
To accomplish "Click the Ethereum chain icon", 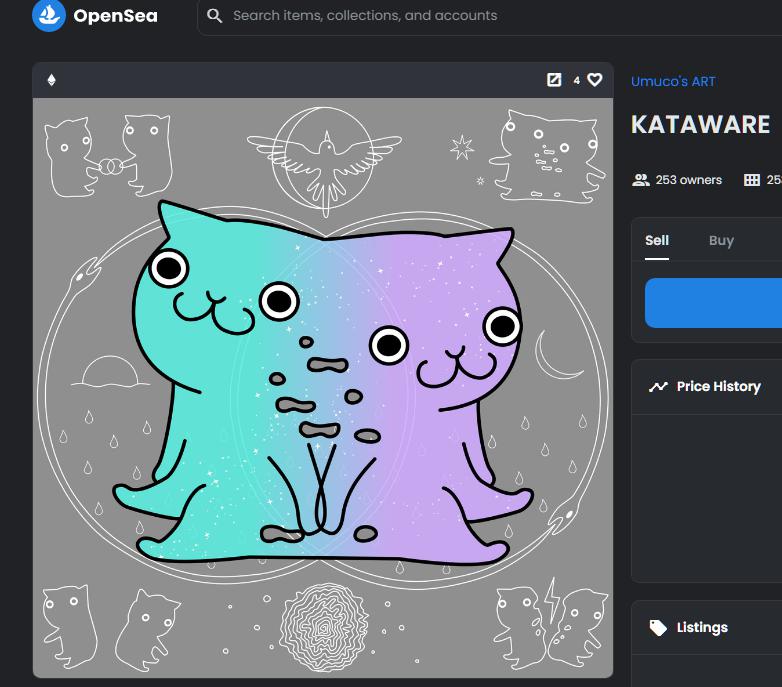I will click(51, 80).
